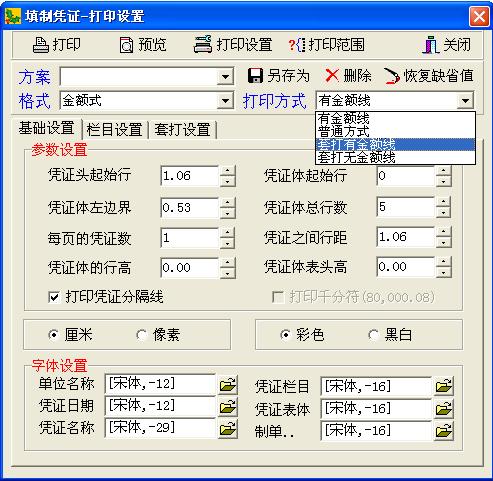Select the 黑白 radio button
The height and width of the screenshot is (481, 493).
pyautogui.click(x=374, y=334)
